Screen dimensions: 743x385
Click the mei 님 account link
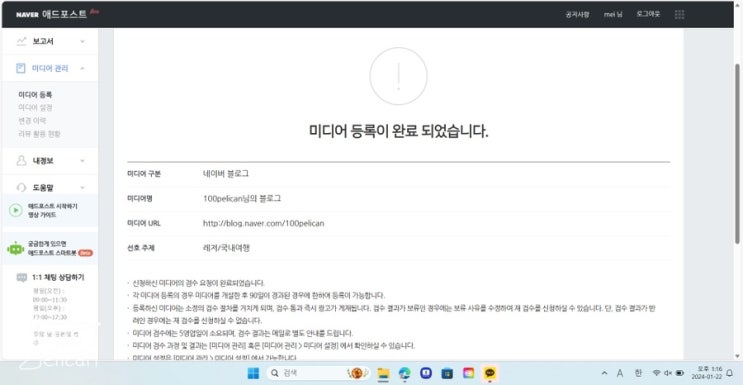[613, 14]
